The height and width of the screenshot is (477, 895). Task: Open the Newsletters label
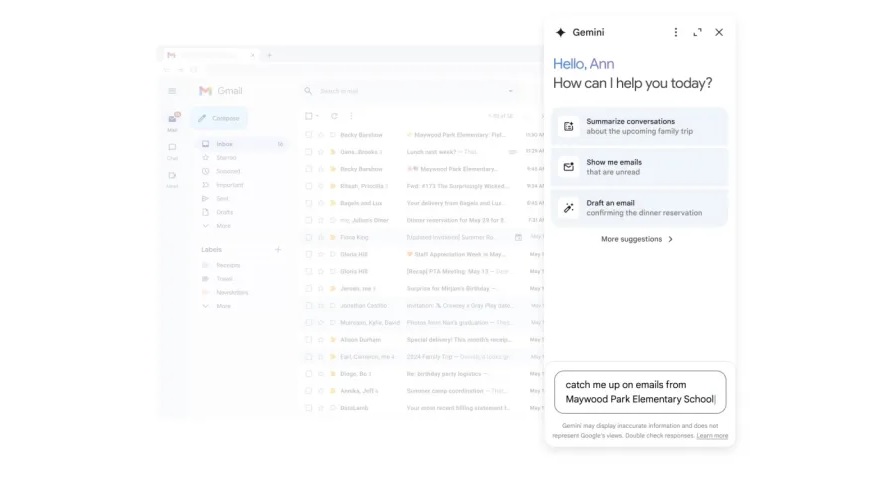click(232, 293)
